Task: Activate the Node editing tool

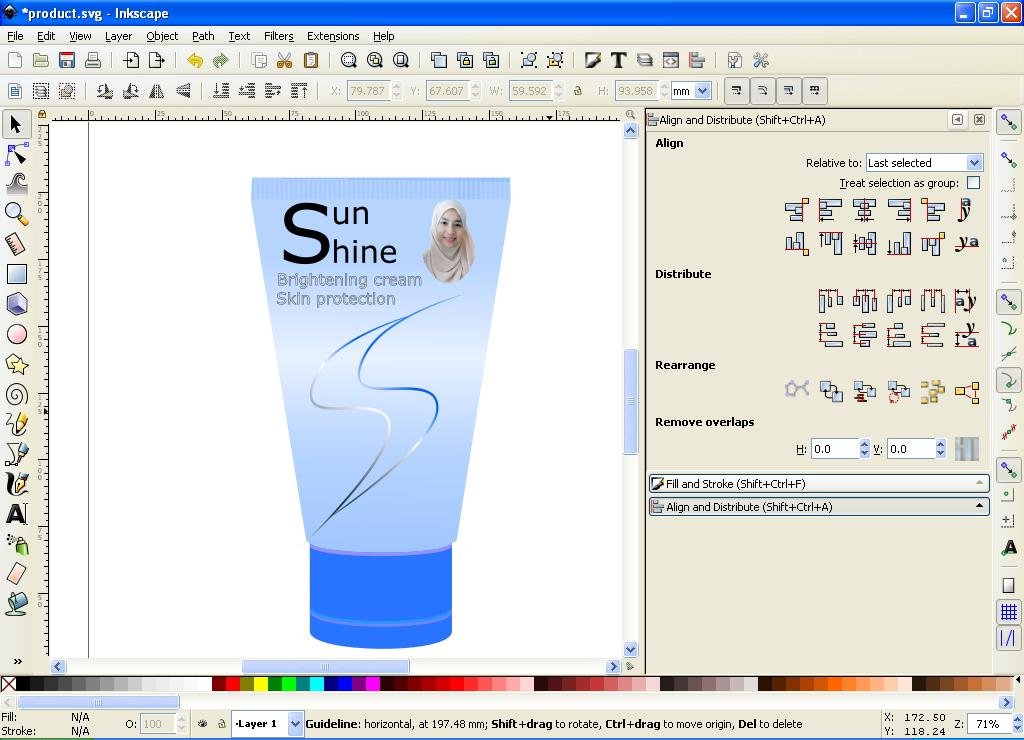Action: click(x=16, y=154)
